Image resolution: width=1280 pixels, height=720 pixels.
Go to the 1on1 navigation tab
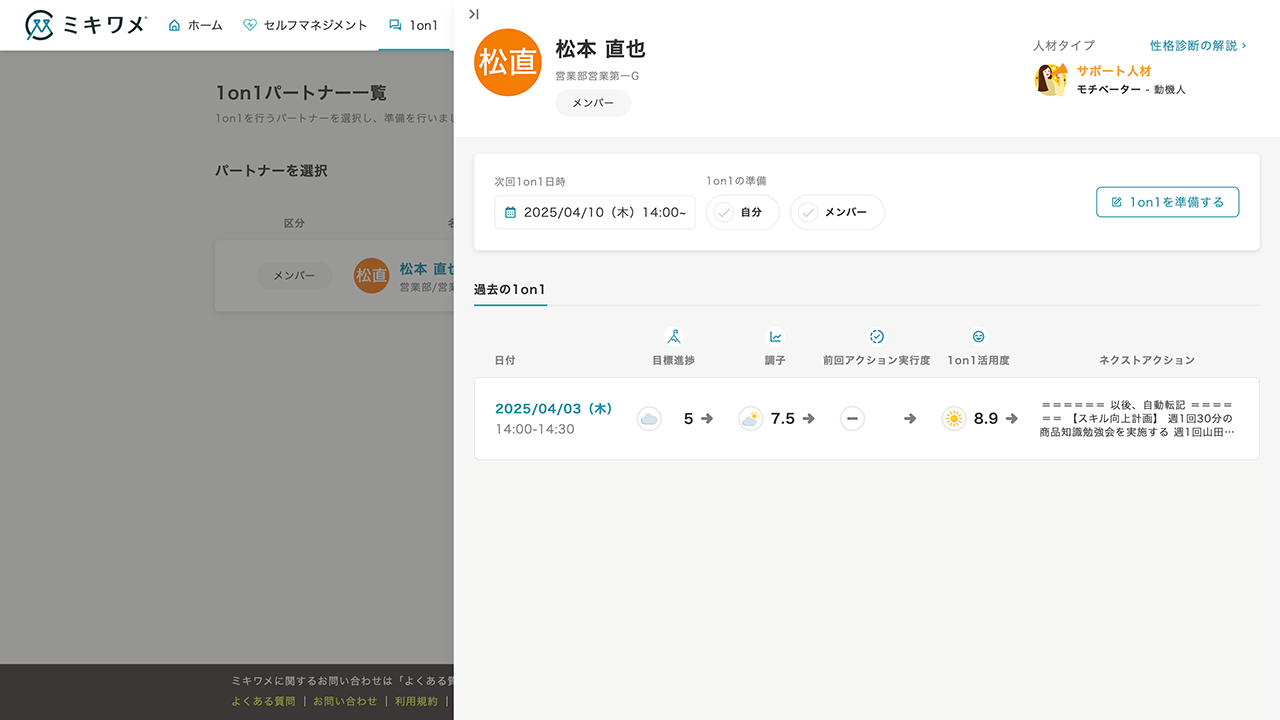[x=413, y=25]
